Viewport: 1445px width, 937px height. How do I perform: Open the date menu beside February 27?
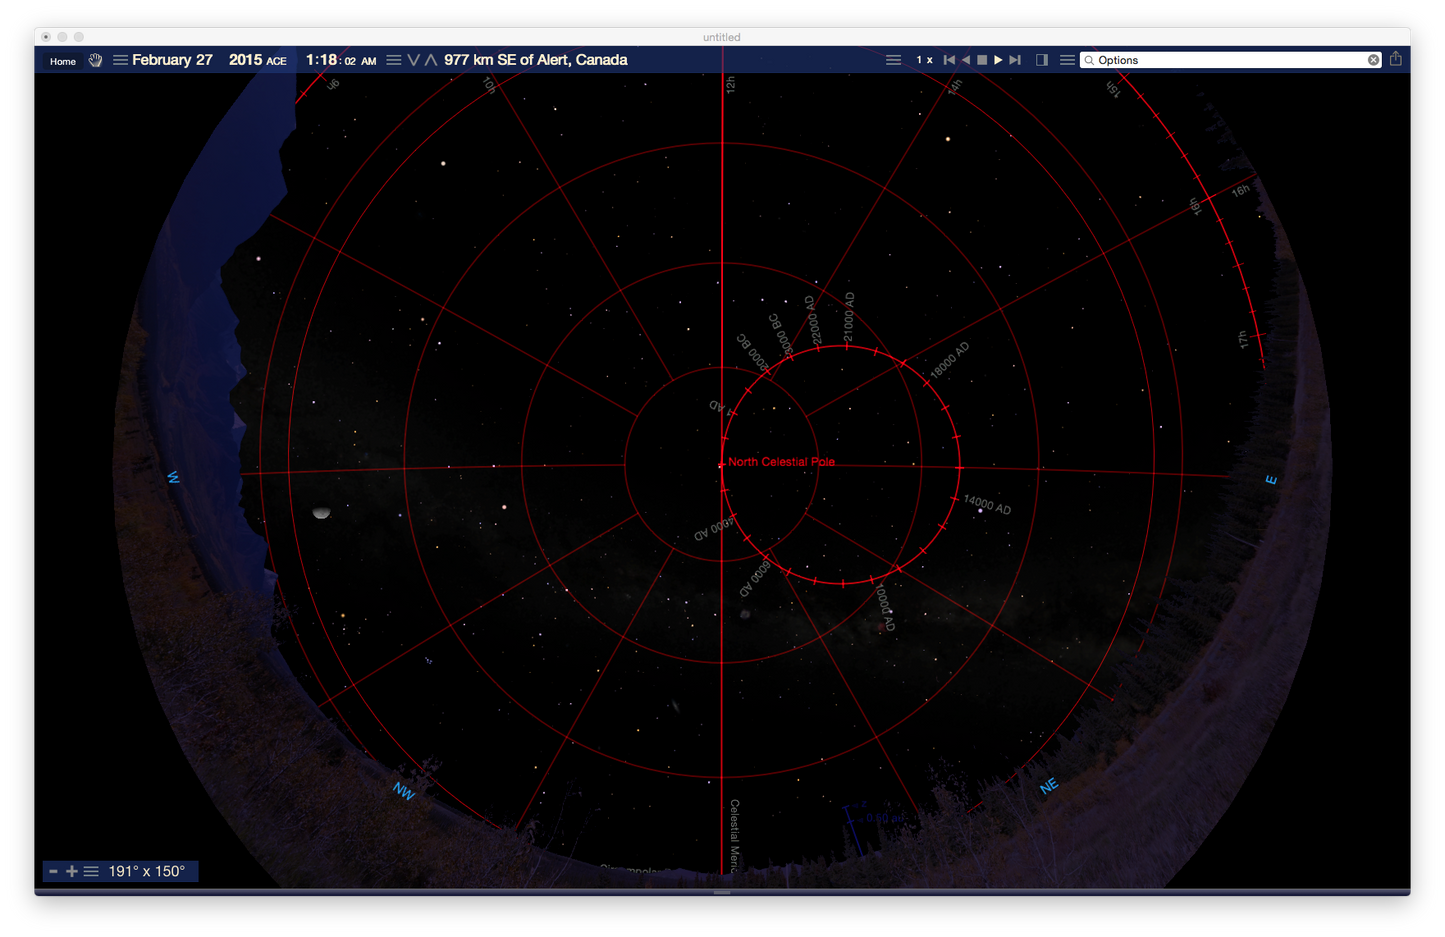[x=120, y=60]
